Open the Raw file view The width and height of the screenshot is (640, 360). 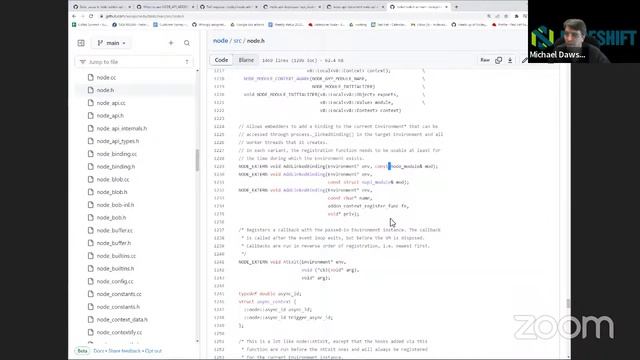(x=485, y=60)
